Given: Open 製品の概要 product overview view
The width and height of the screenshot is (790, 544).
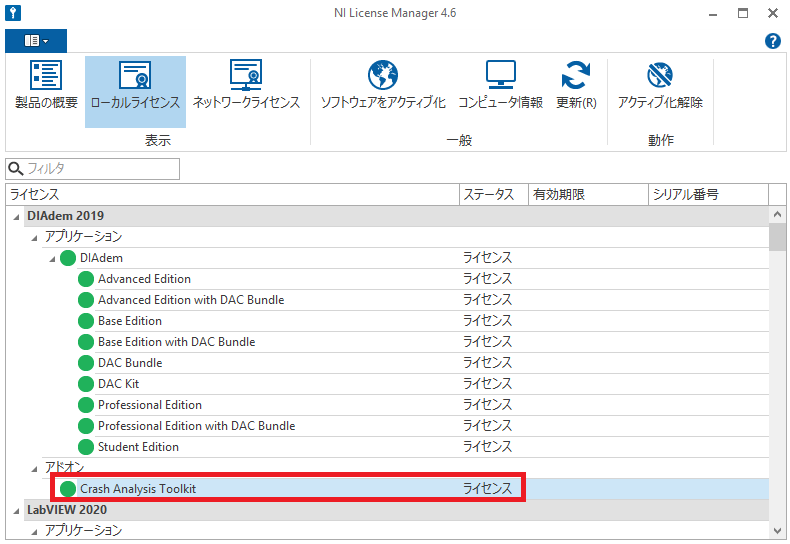Looking at the screenshot, I should [46, 86].
